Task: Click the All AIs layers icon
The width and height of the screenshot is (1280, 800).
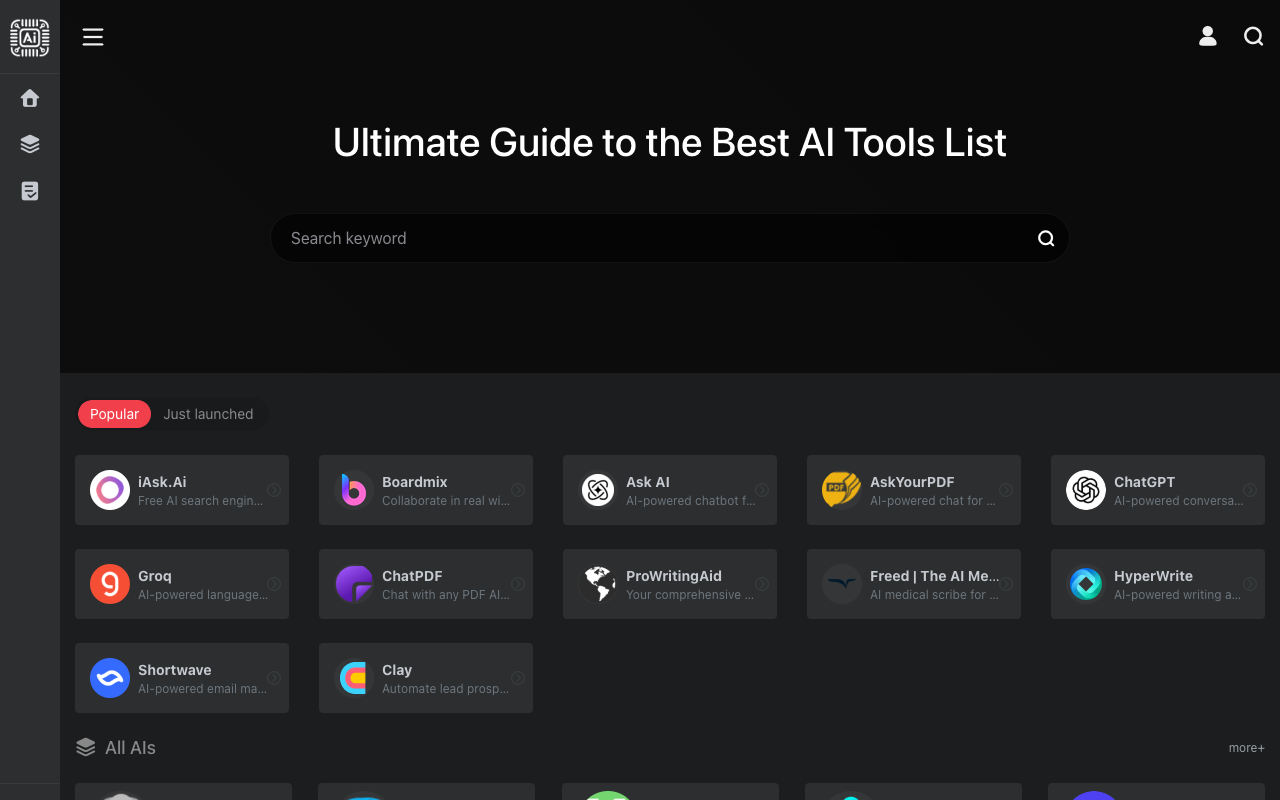Action: pyautogui.click(x=86, y=747)
